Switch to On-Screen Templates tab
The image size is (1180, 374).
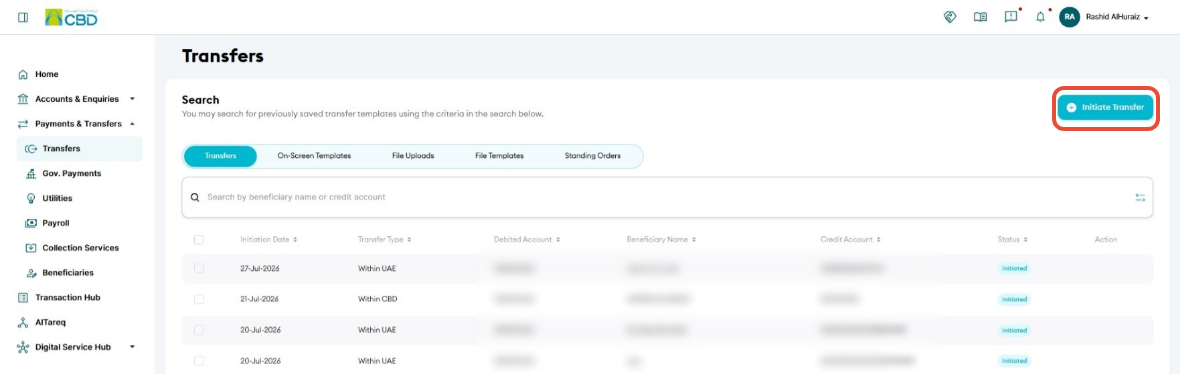pyautogui.click(x=314, y=156)
